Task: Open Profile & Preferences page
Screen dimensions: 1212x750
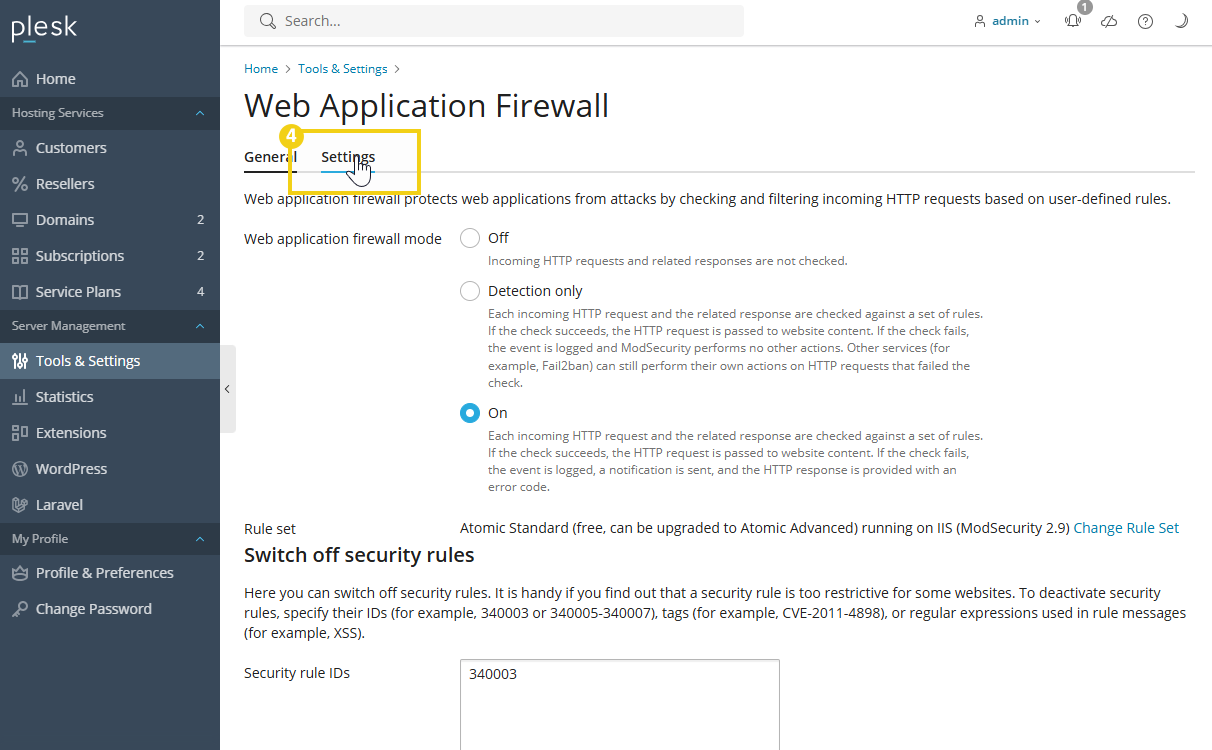Action: (110, 573)
